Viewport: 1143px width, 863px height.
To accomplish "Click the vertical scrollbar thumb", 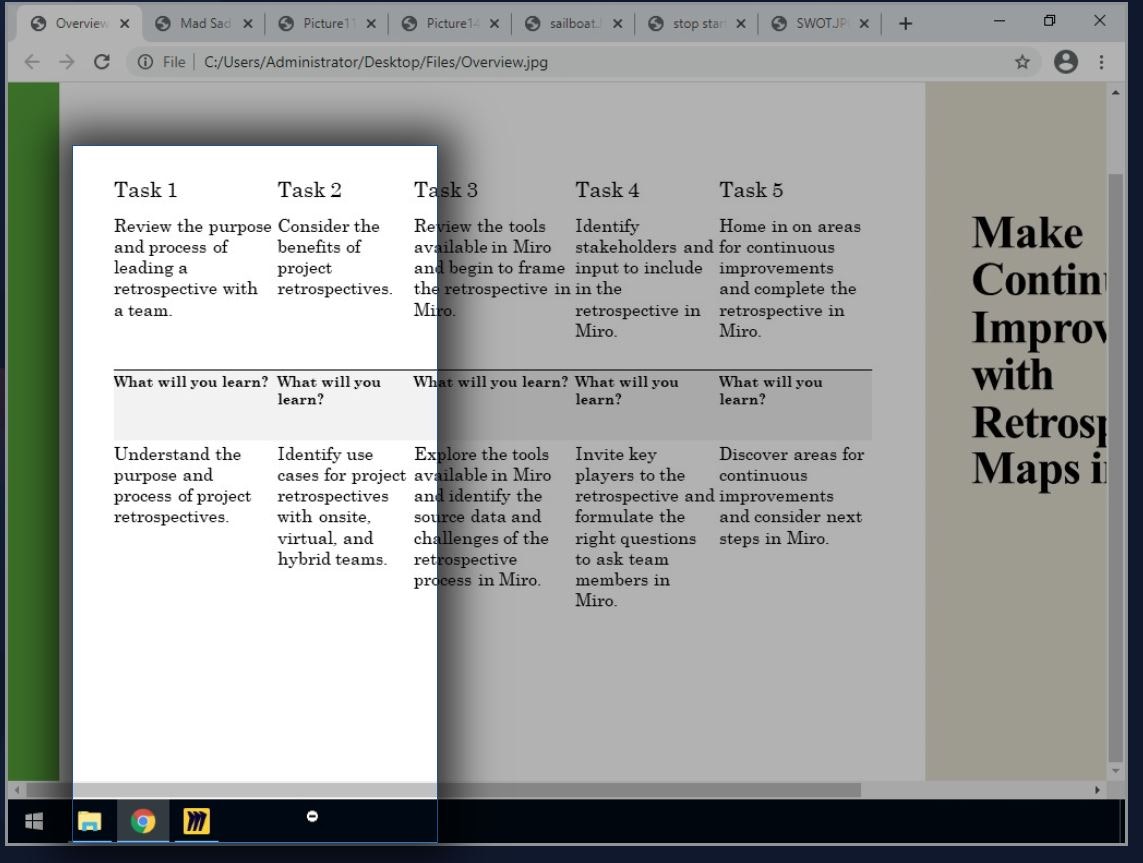I will pos(1115,466).
